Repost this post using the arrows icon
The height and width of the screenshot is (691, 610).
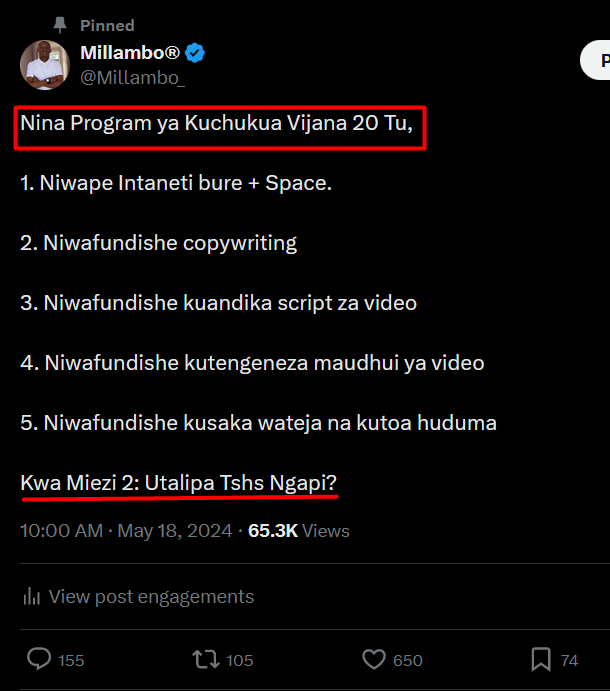point(205,659)
